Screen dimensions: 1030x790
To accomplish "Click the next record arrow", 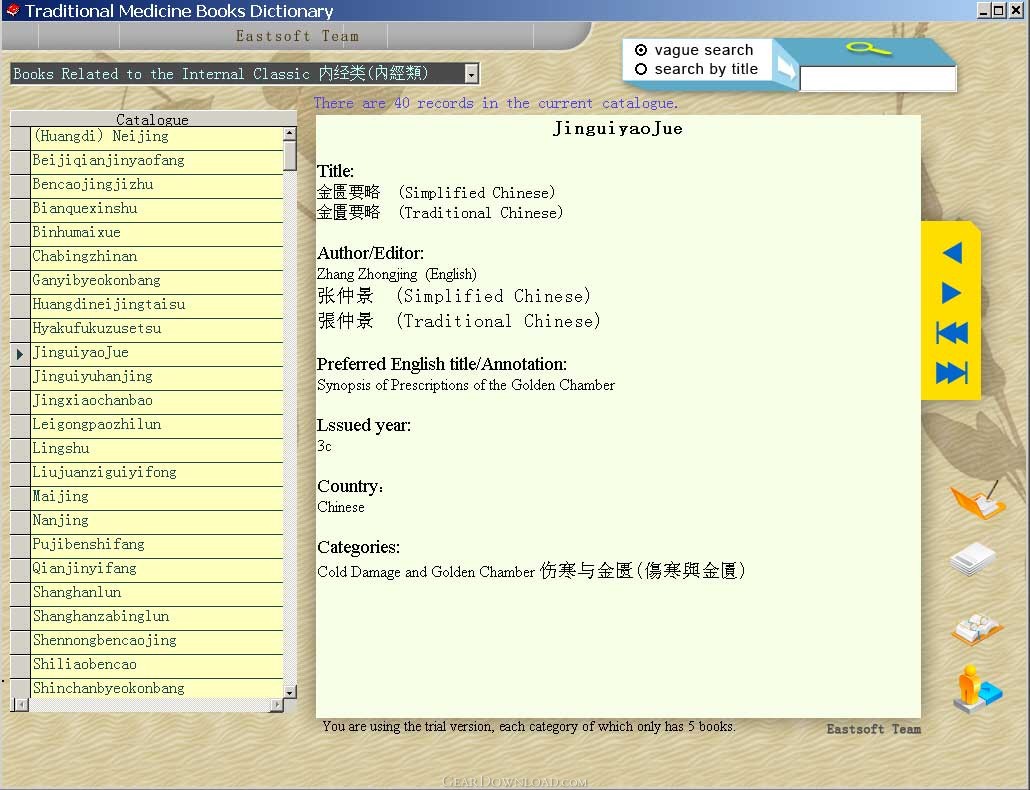I will click(951, 293).
